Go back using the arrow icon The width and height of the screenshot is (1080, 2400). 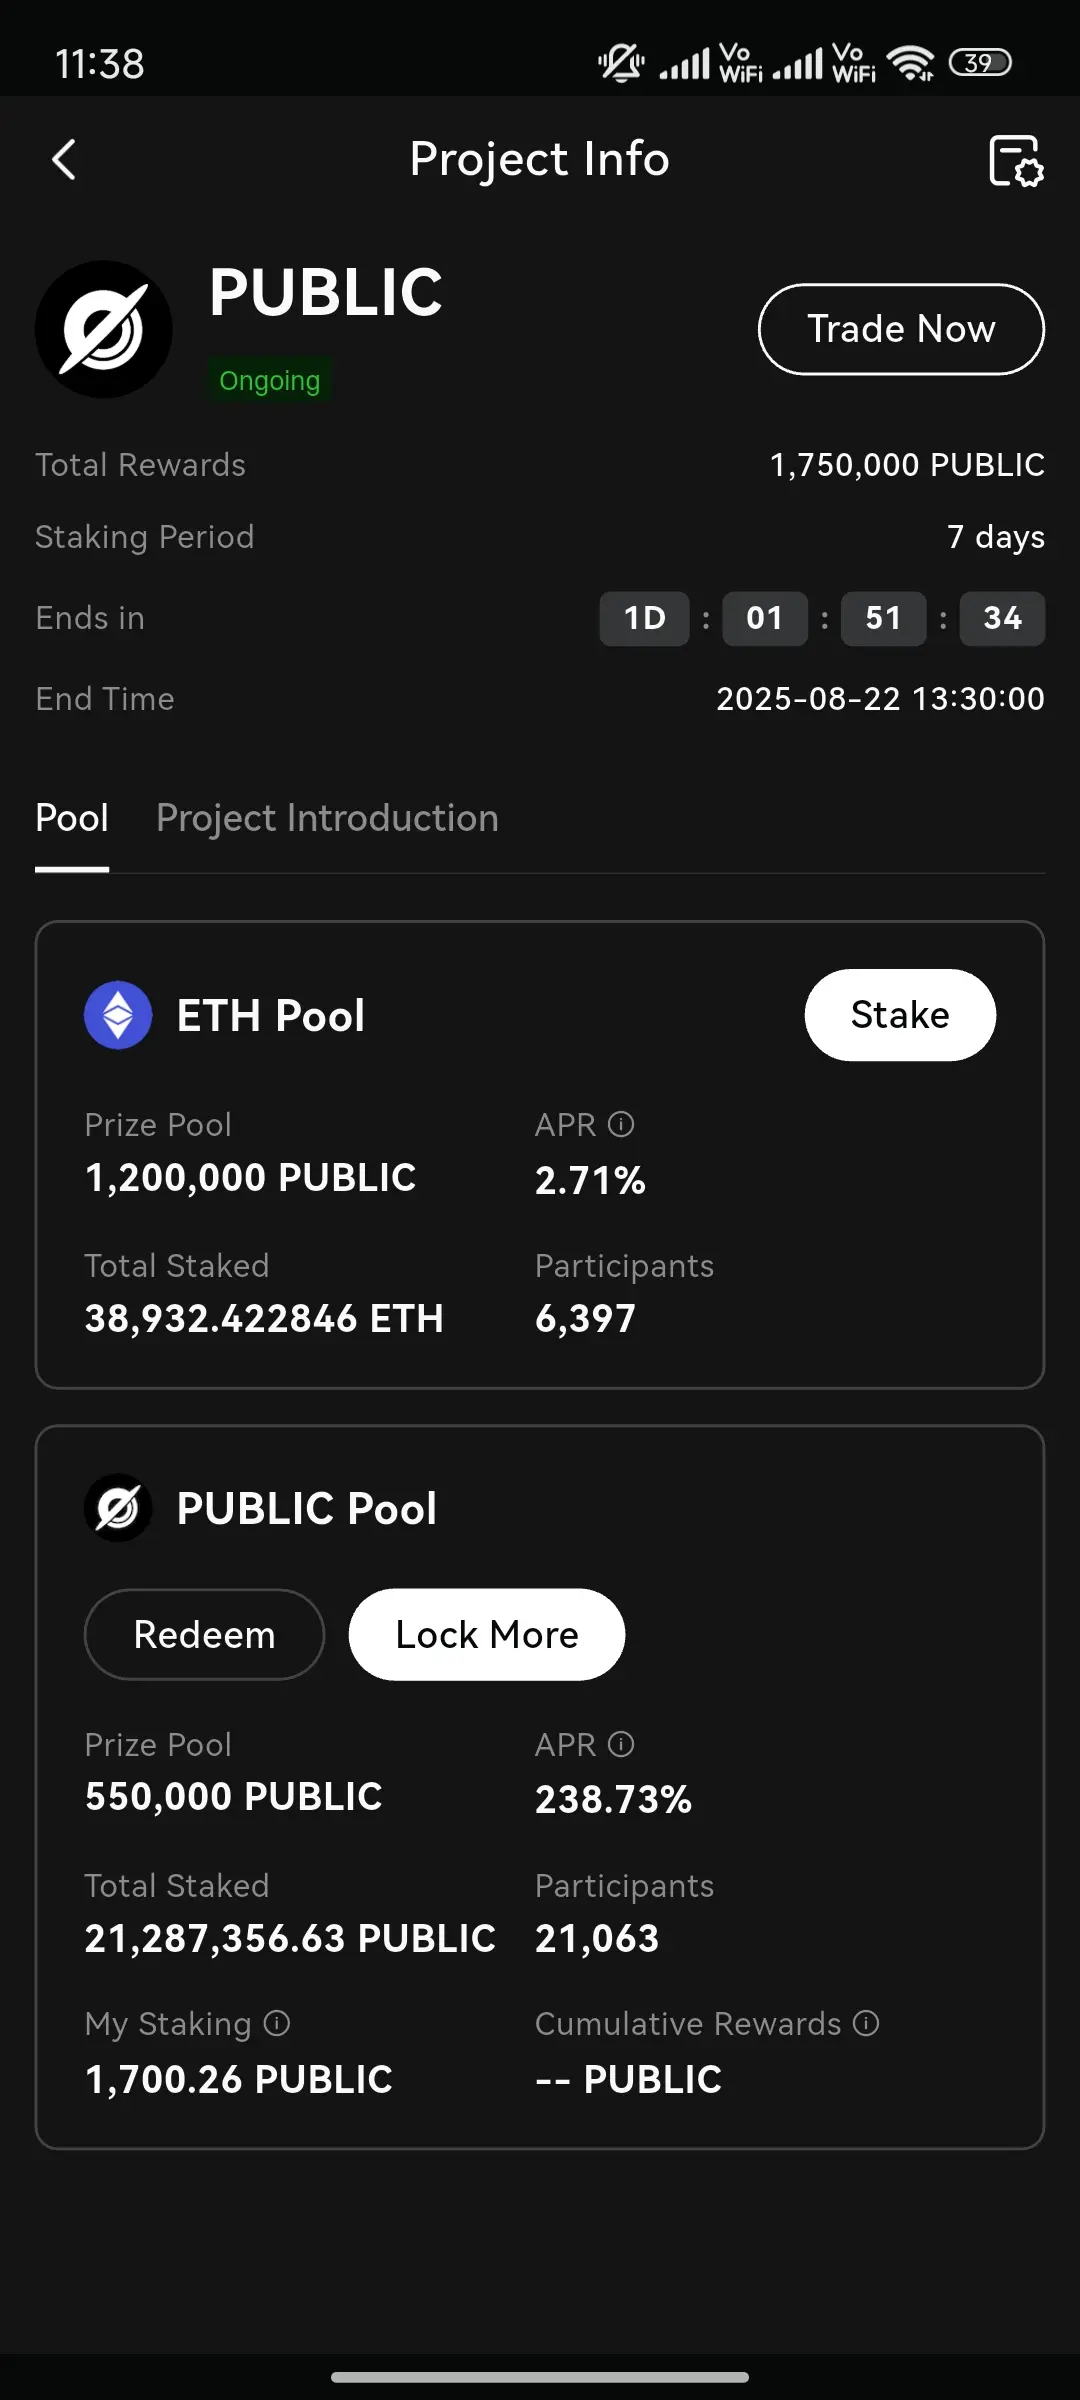click(x=64, y=160)
